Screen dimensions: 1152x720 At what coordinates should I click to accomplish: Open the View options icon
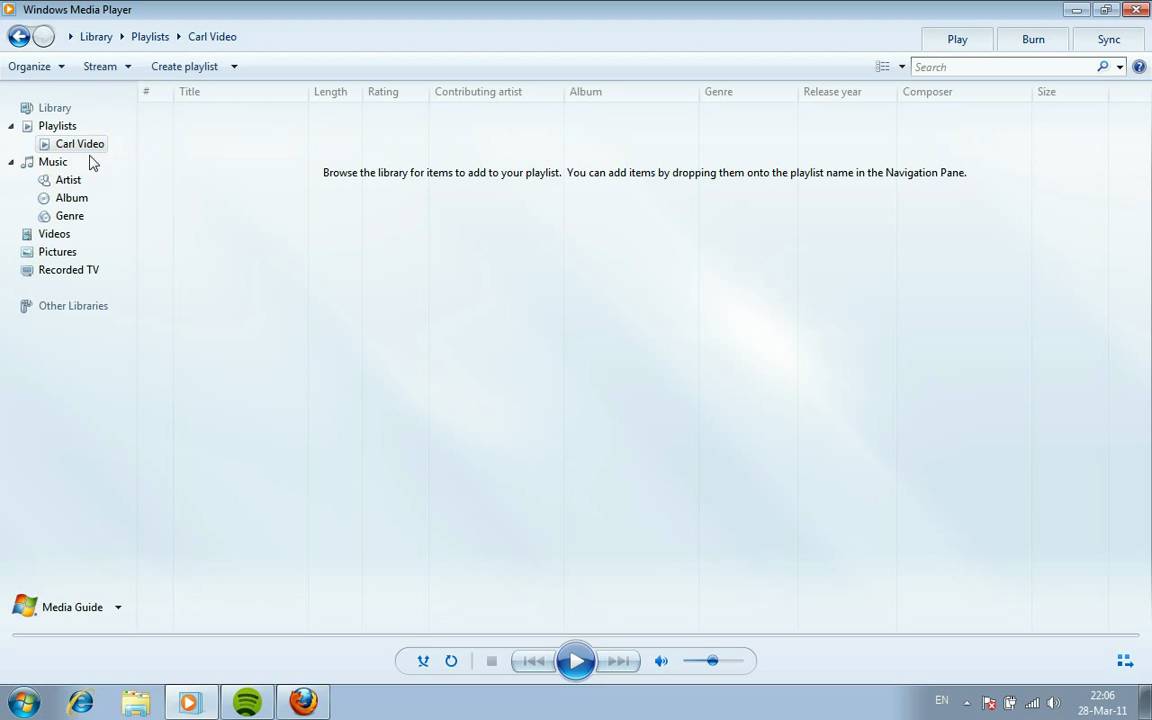882,67
